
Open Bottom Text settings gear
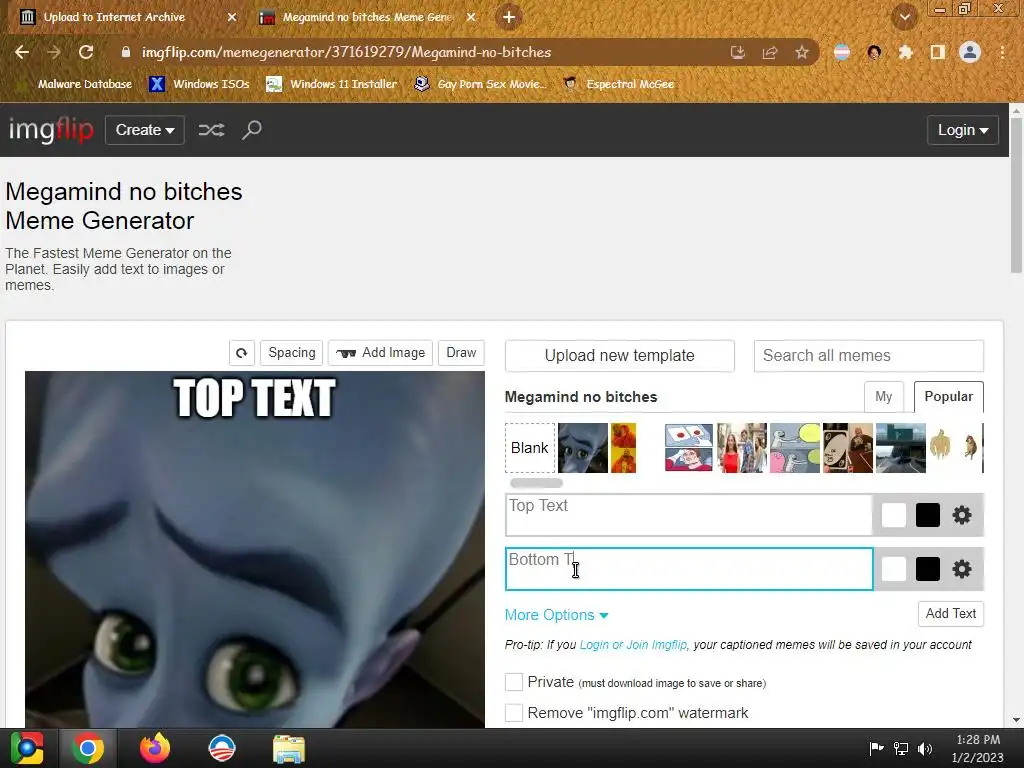click(961, 569)
